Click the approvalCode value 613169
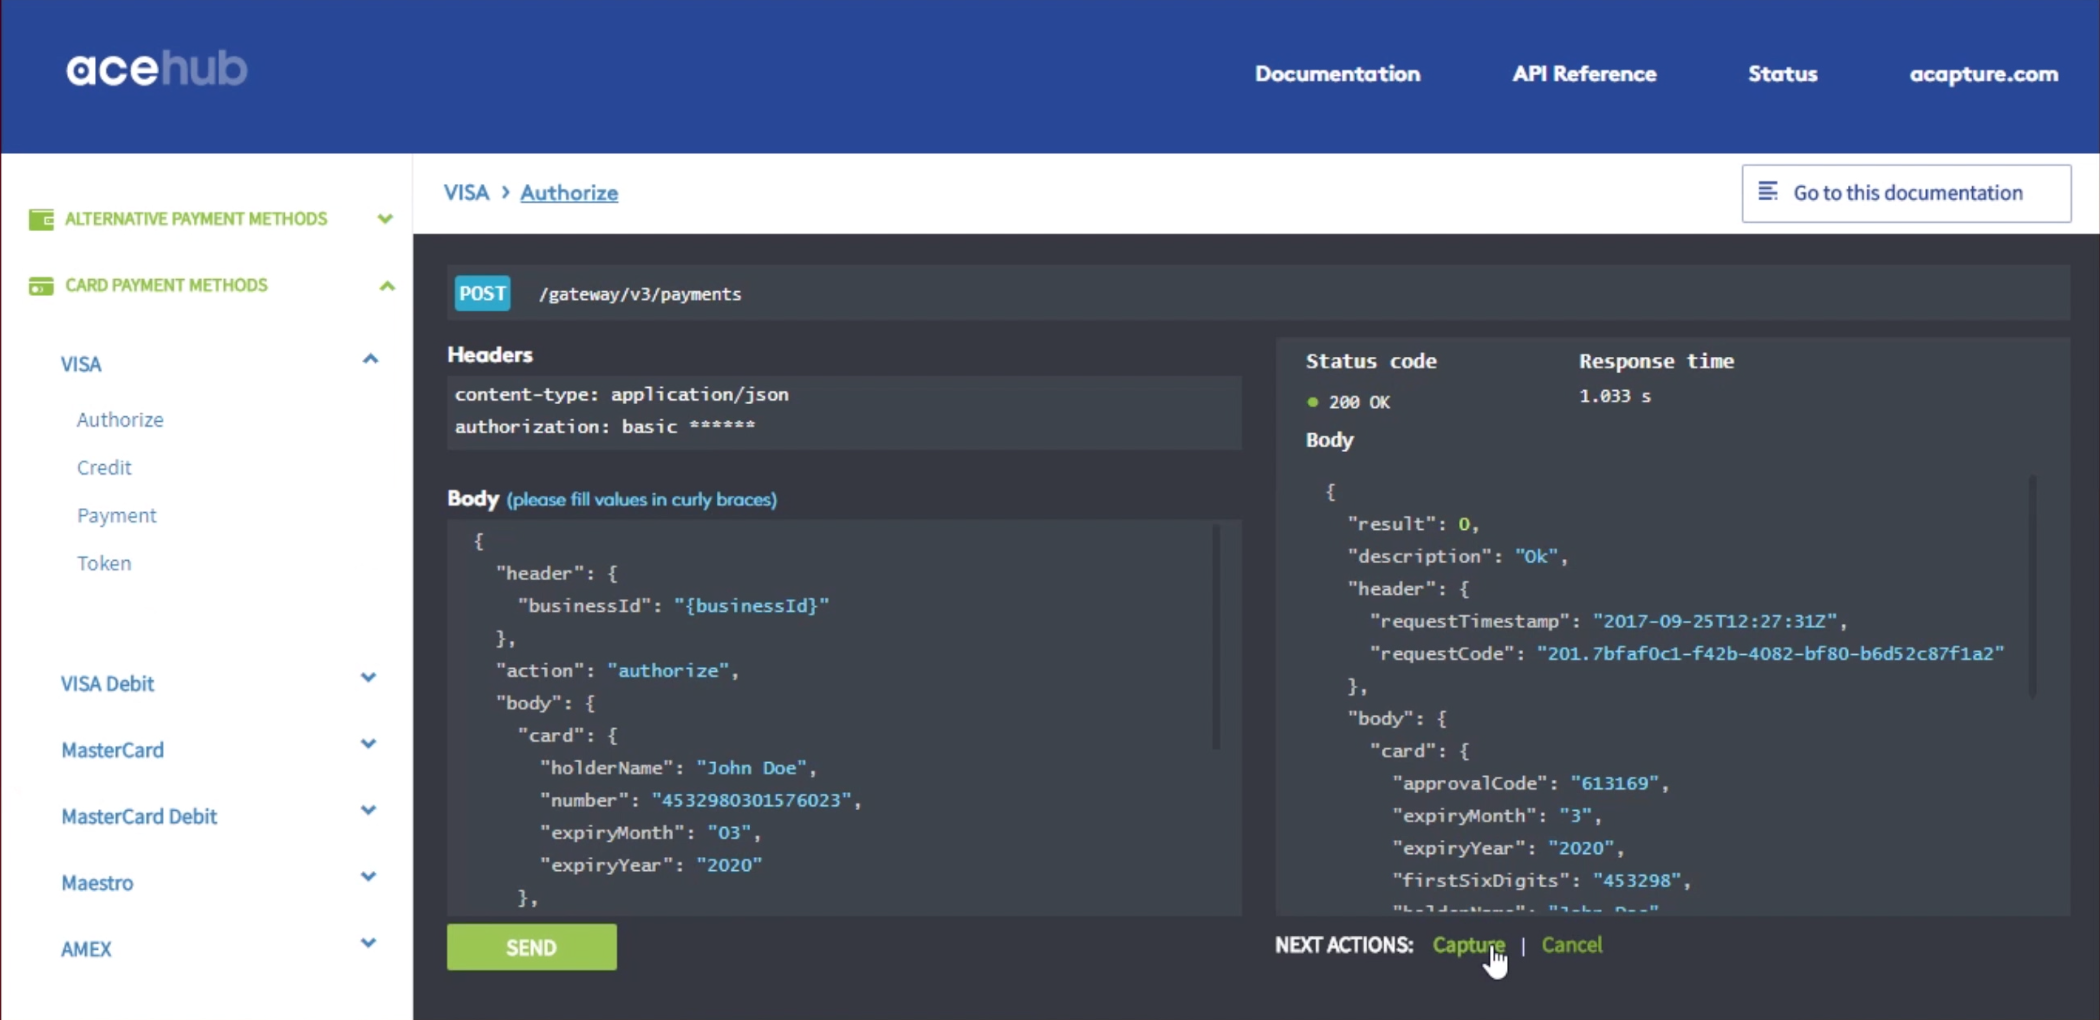 pos(1614,783)
